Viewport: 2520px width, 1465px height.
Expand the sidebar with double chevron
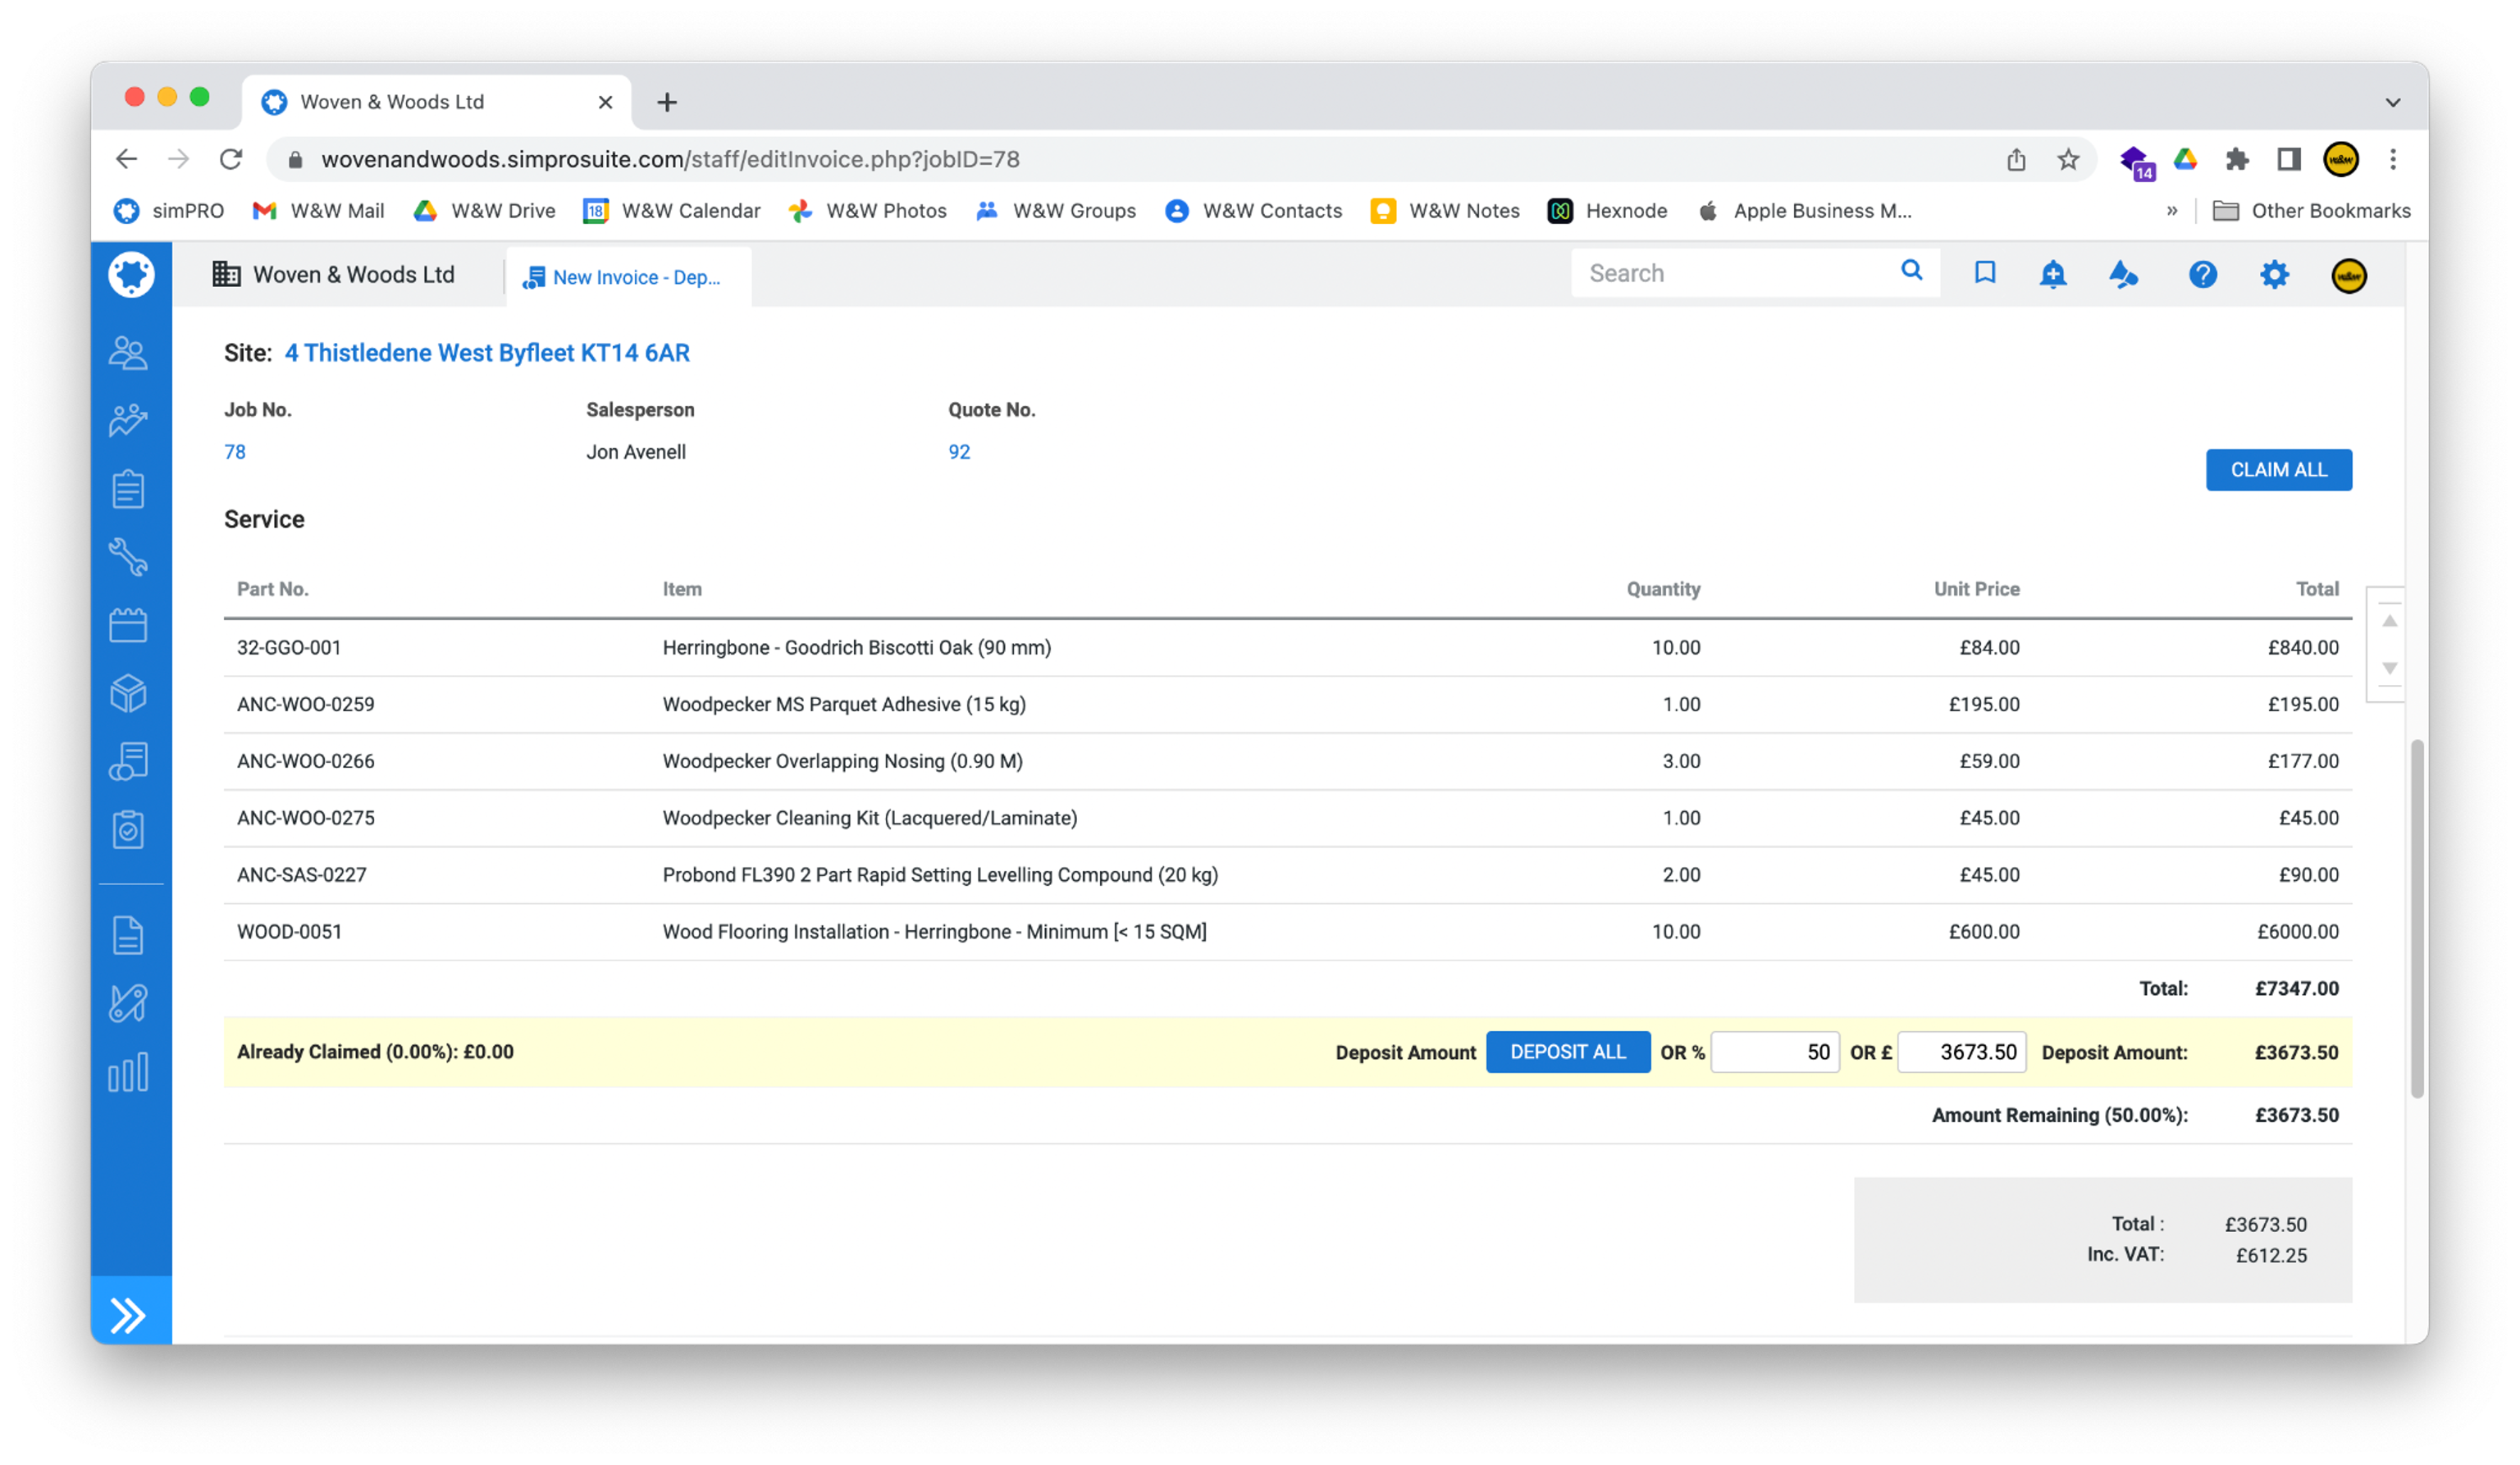tap(129, 1314)
